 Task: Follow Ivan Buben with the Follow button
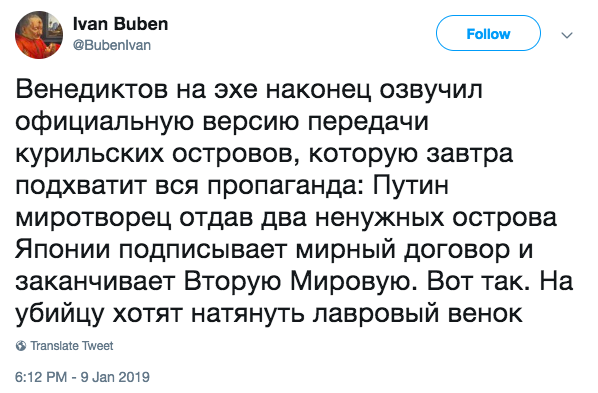point(488,34)
